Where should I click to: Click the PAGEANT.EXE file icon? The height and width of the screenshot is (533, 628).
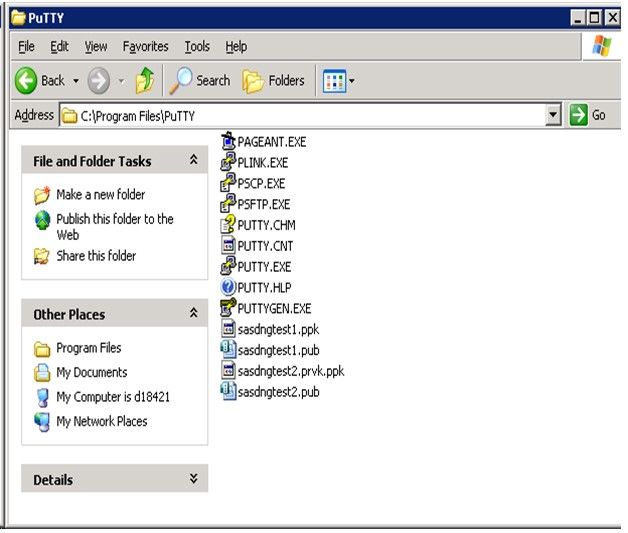click(x=228, y=141)
